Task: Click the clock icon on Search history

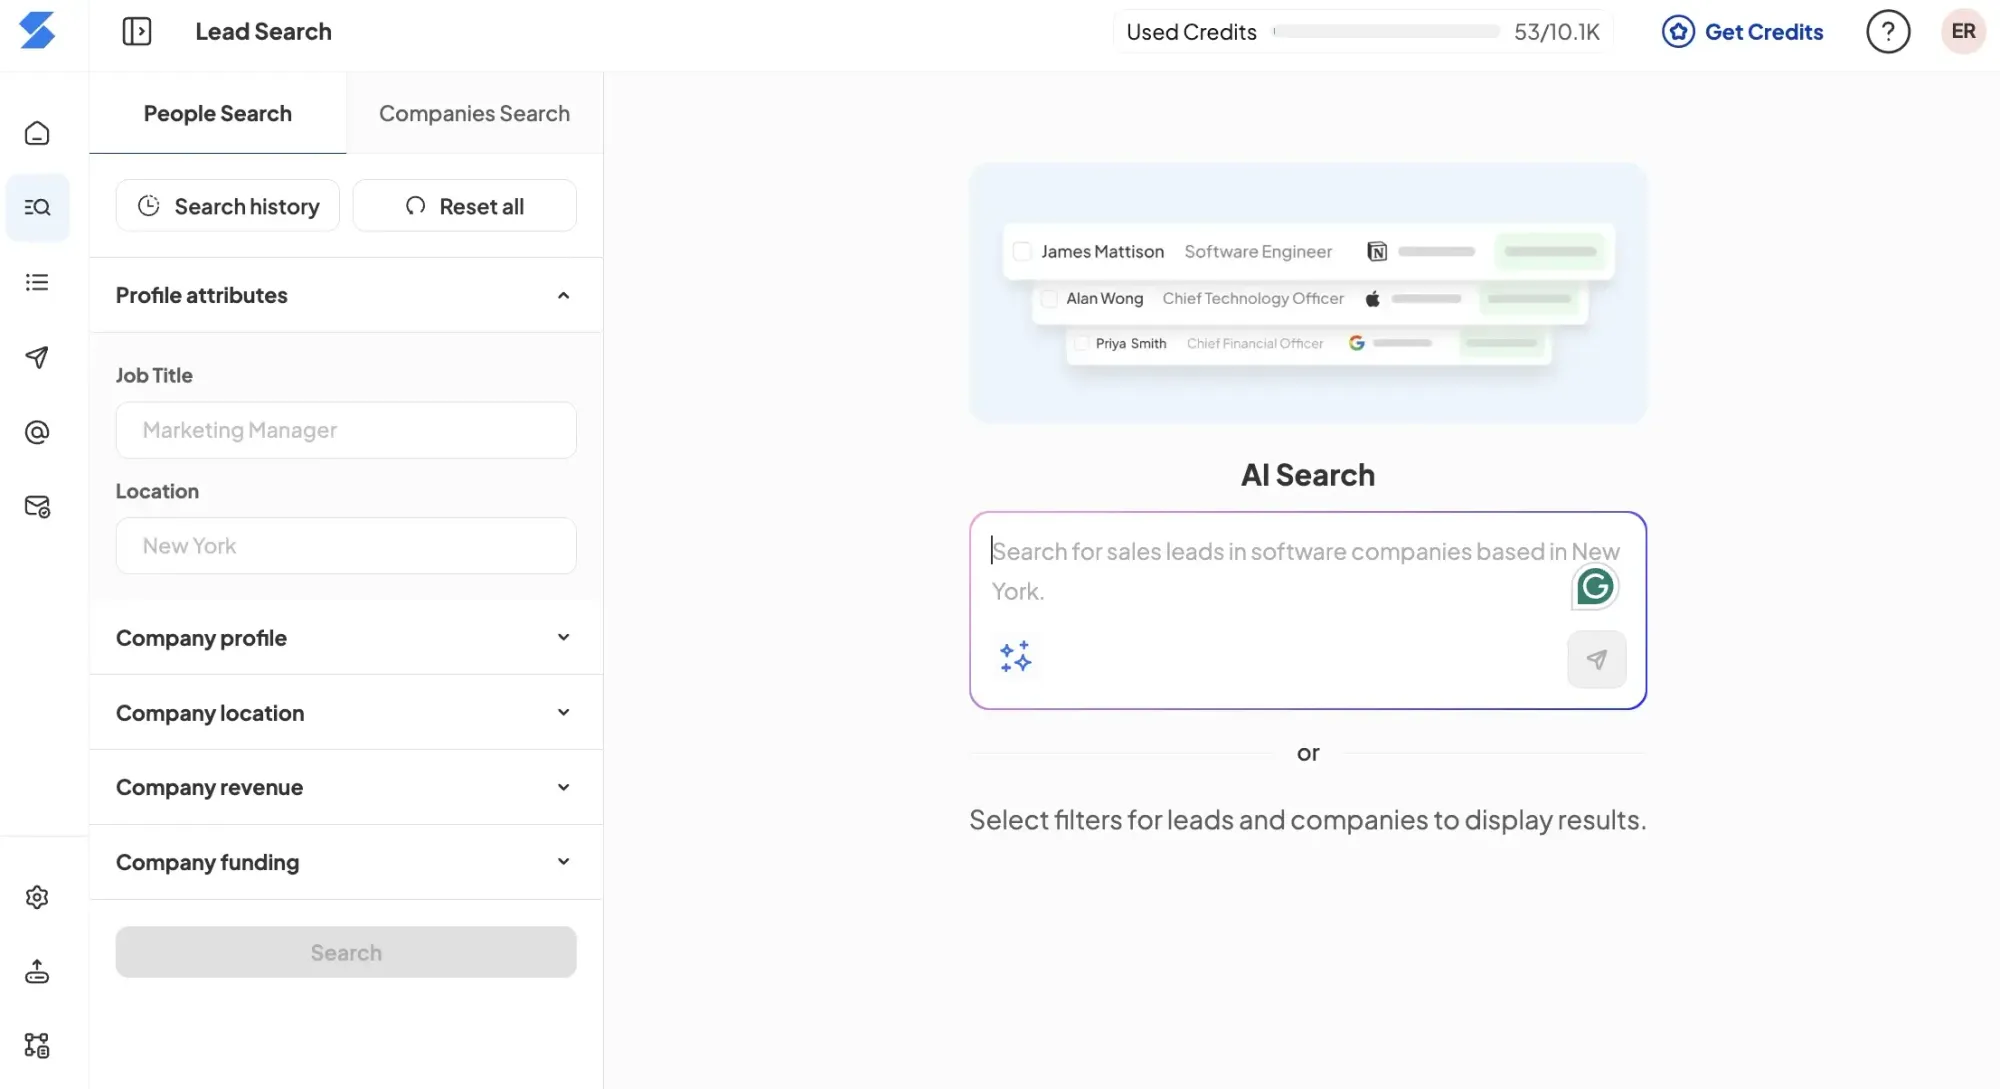Action: pyautogui.click(x=149, y=206)
